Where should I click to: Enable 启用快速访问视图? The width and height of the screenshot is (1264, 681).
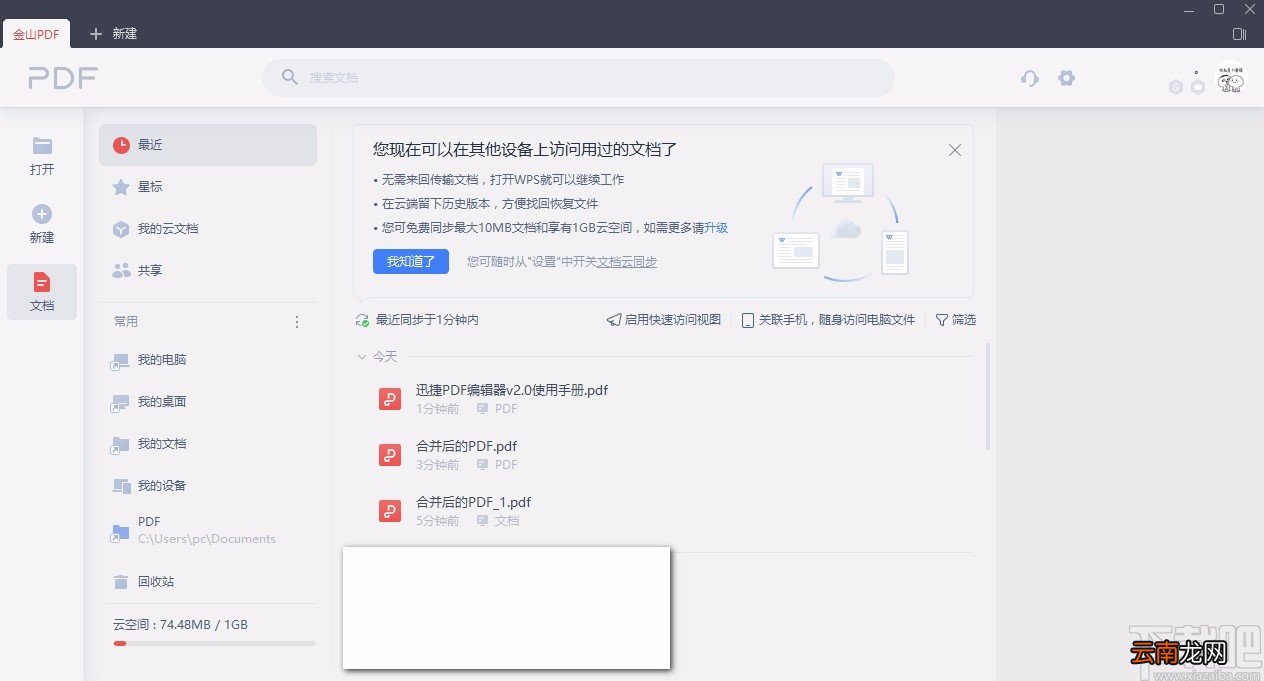[x=664, y=320]
